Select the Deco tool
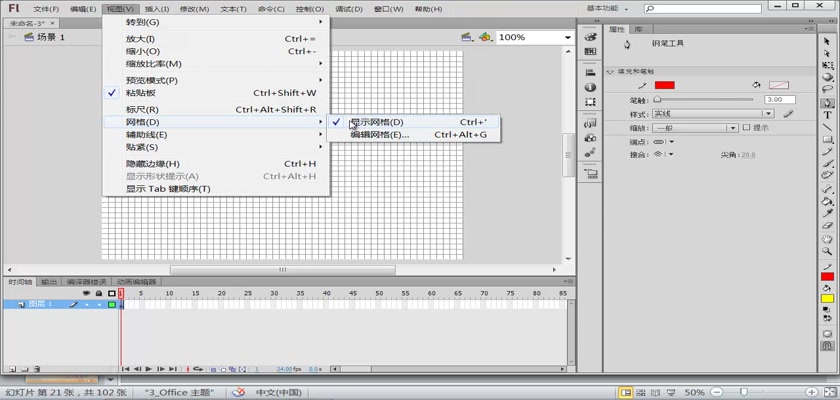 tap(827, 176)
